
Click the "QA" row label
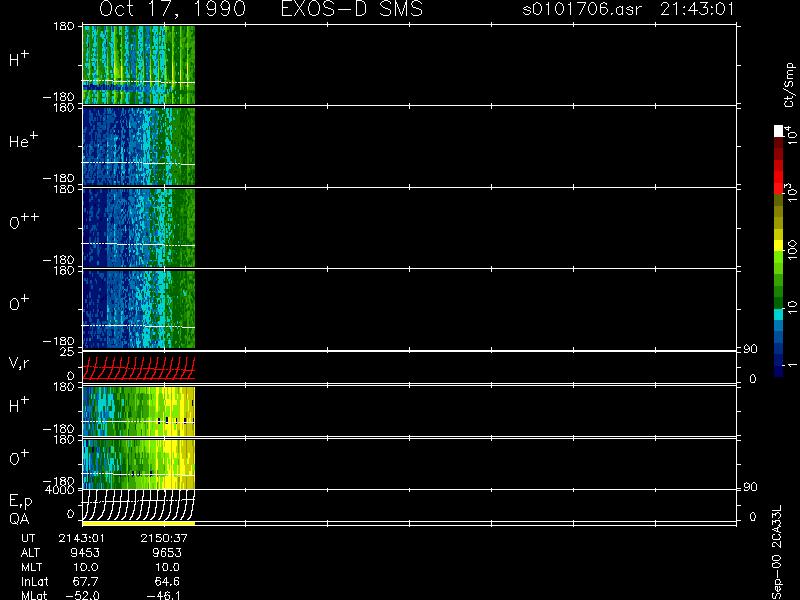(x=19, y=519)
